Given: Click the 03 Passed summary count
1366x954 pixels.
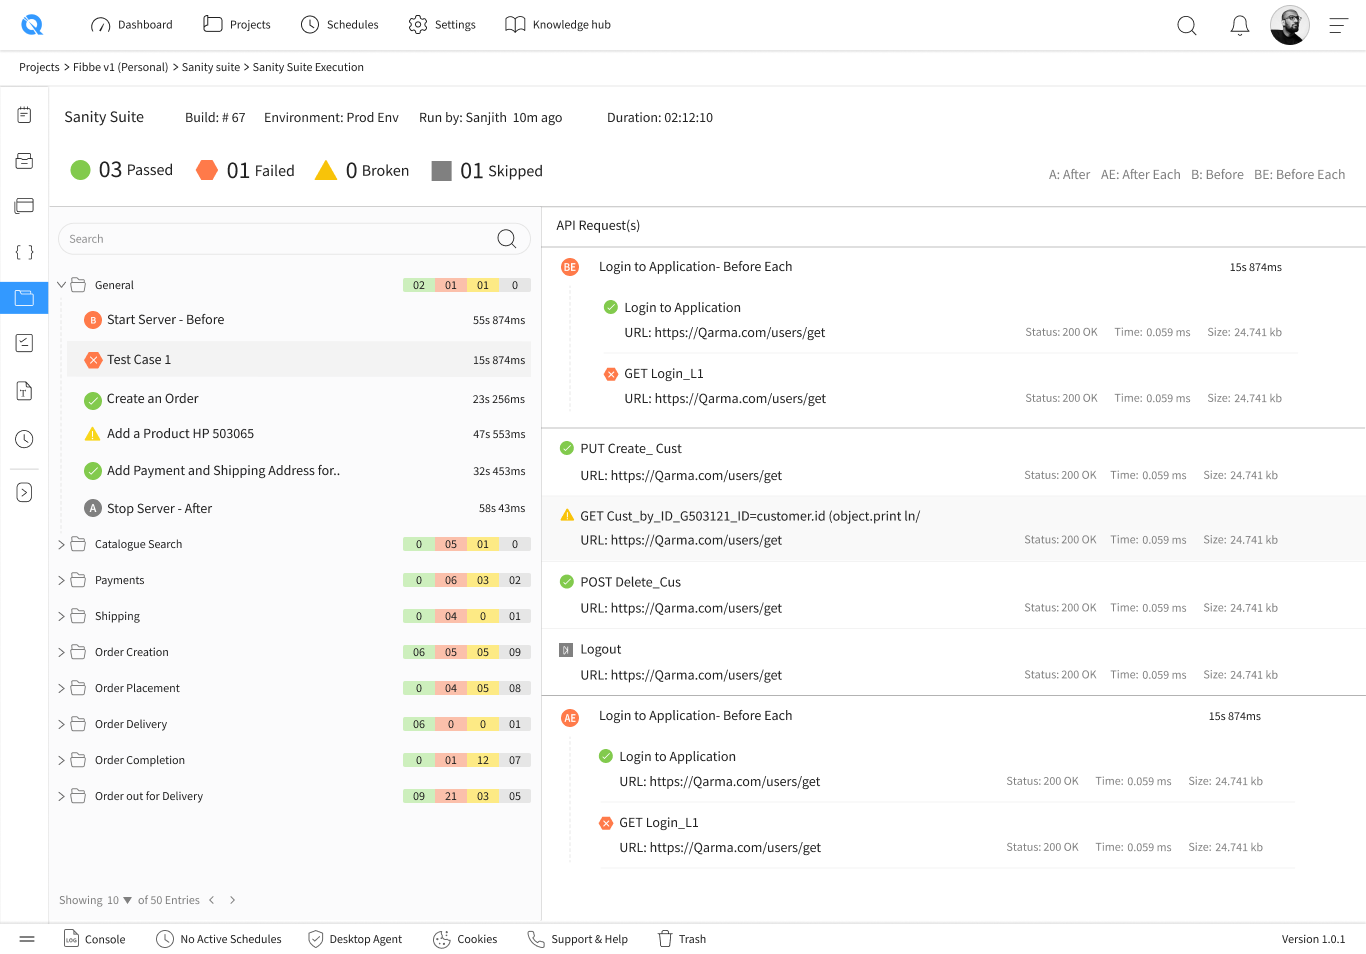Looking at the screenshot, I should click(122, 170).
